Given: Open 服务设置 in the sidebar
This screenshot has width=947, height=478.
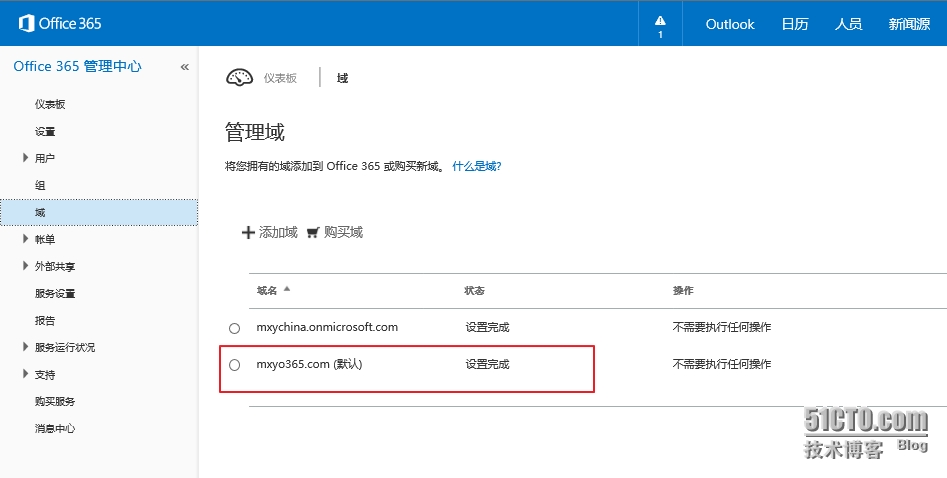Looking at the screenshot, I should click(x=55, y=294).
